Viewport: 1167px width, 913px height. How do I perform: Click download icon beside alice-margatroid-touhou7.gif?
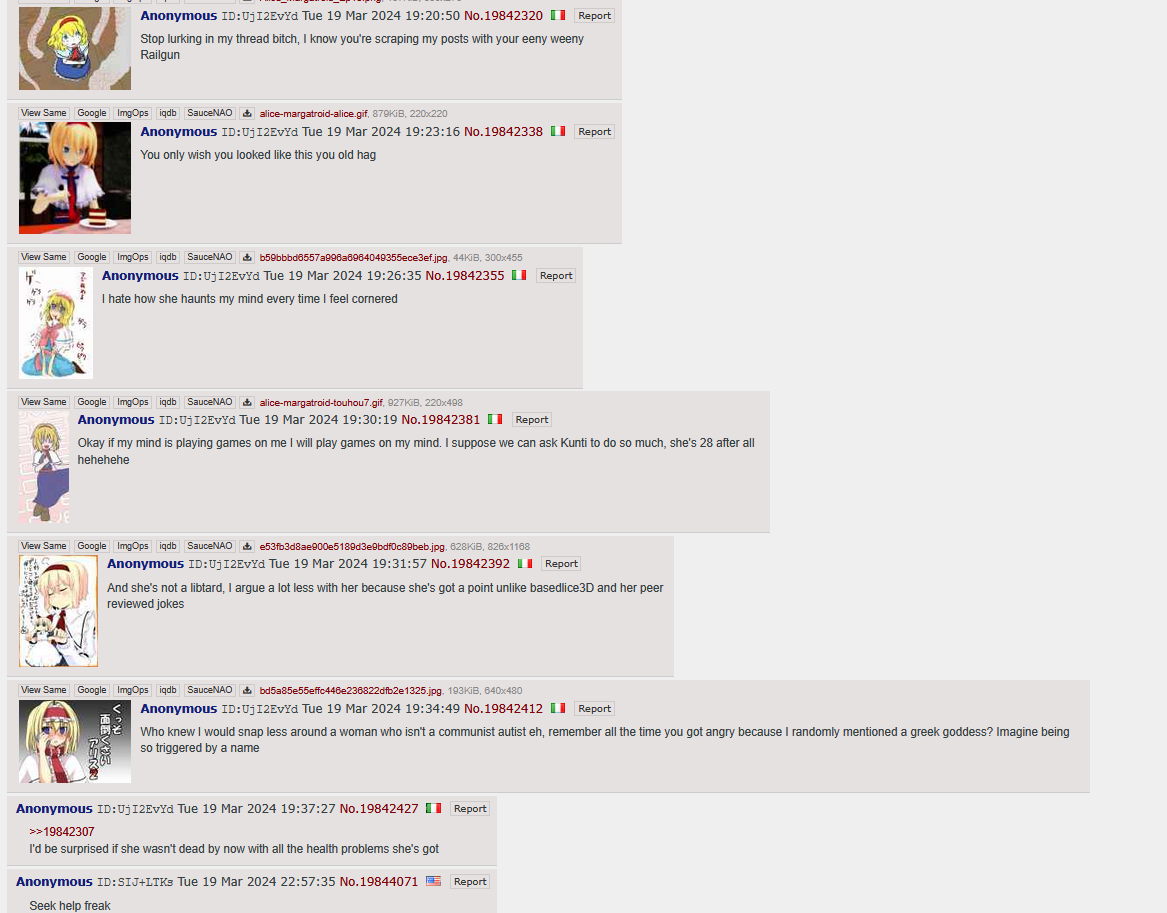click(x=247, y=402)
